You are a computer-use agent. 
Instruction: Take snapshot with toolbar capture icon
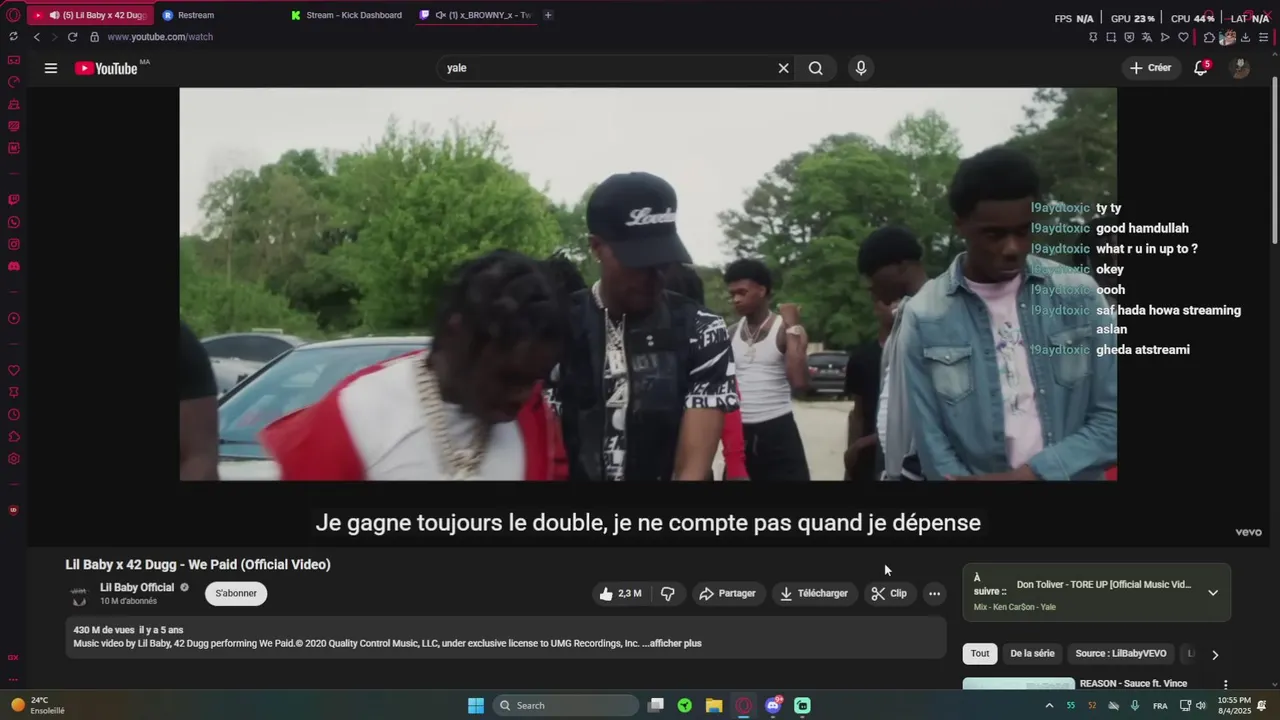tap(1111, 37)
